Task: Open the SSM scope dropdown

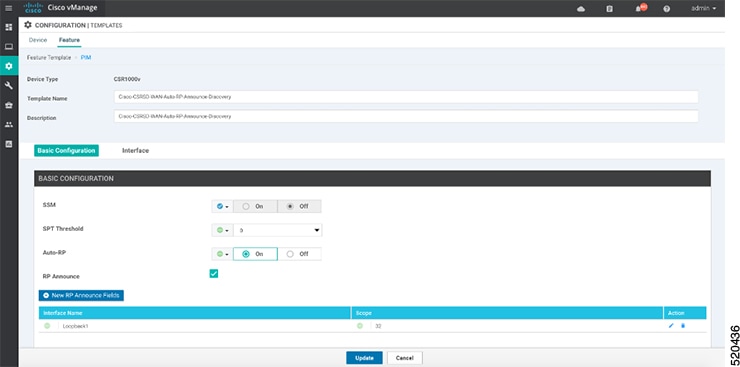Action: point(222,206)
